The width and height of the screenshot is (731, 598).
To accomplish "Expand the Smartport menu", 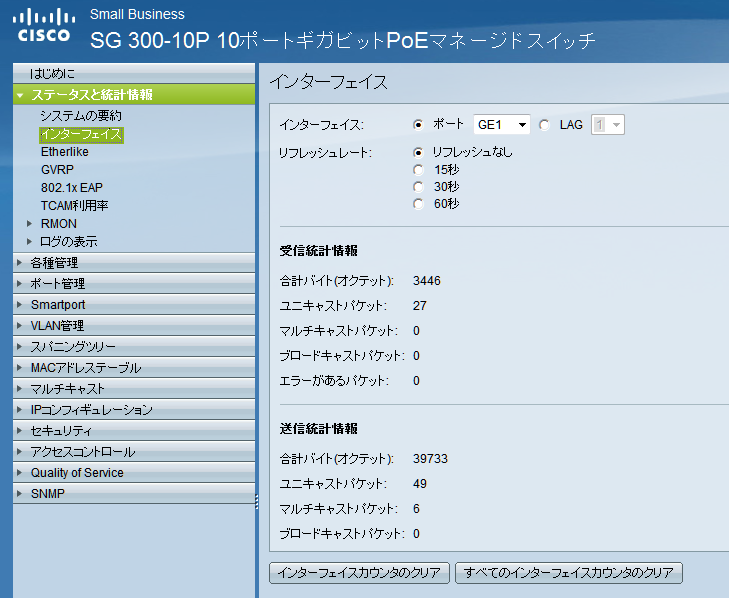I will (x=134, y=305).
